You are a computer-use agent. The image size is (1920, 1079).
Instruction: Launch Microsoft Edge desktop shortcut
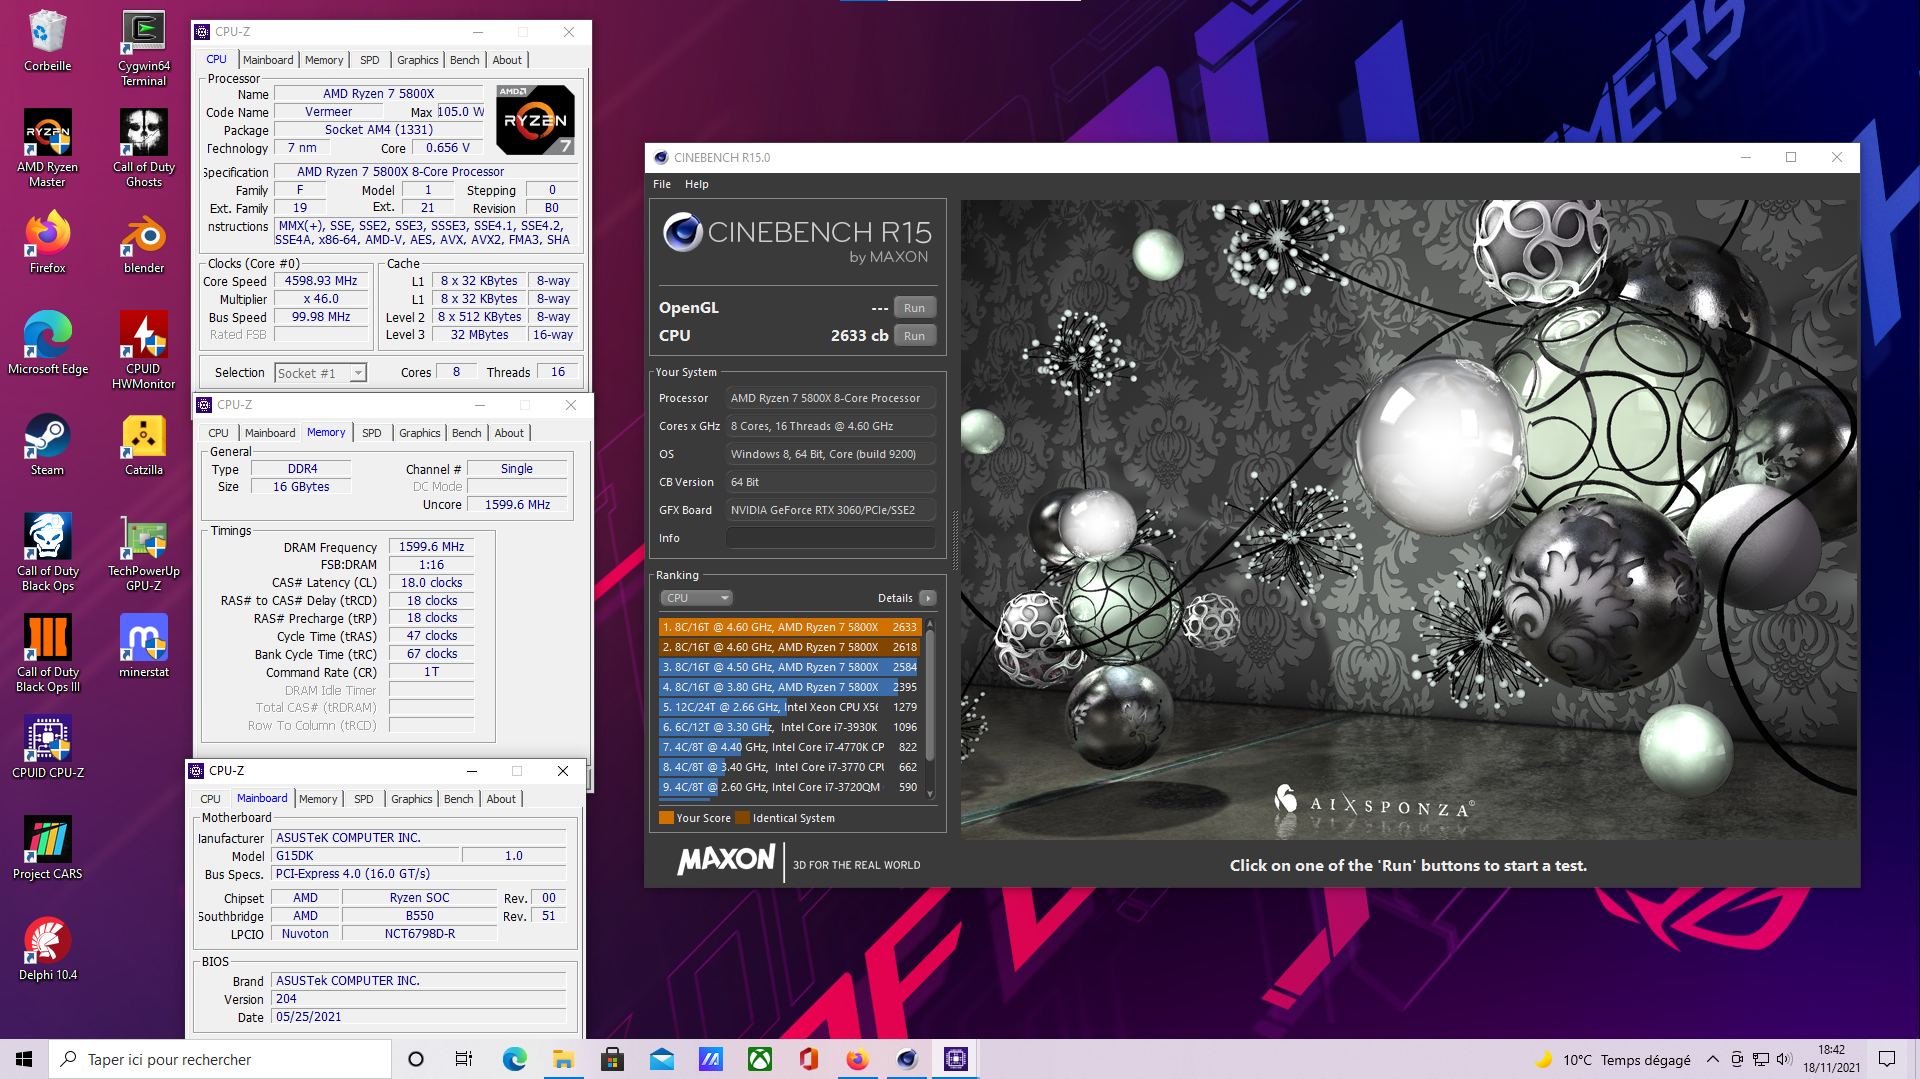47,343
